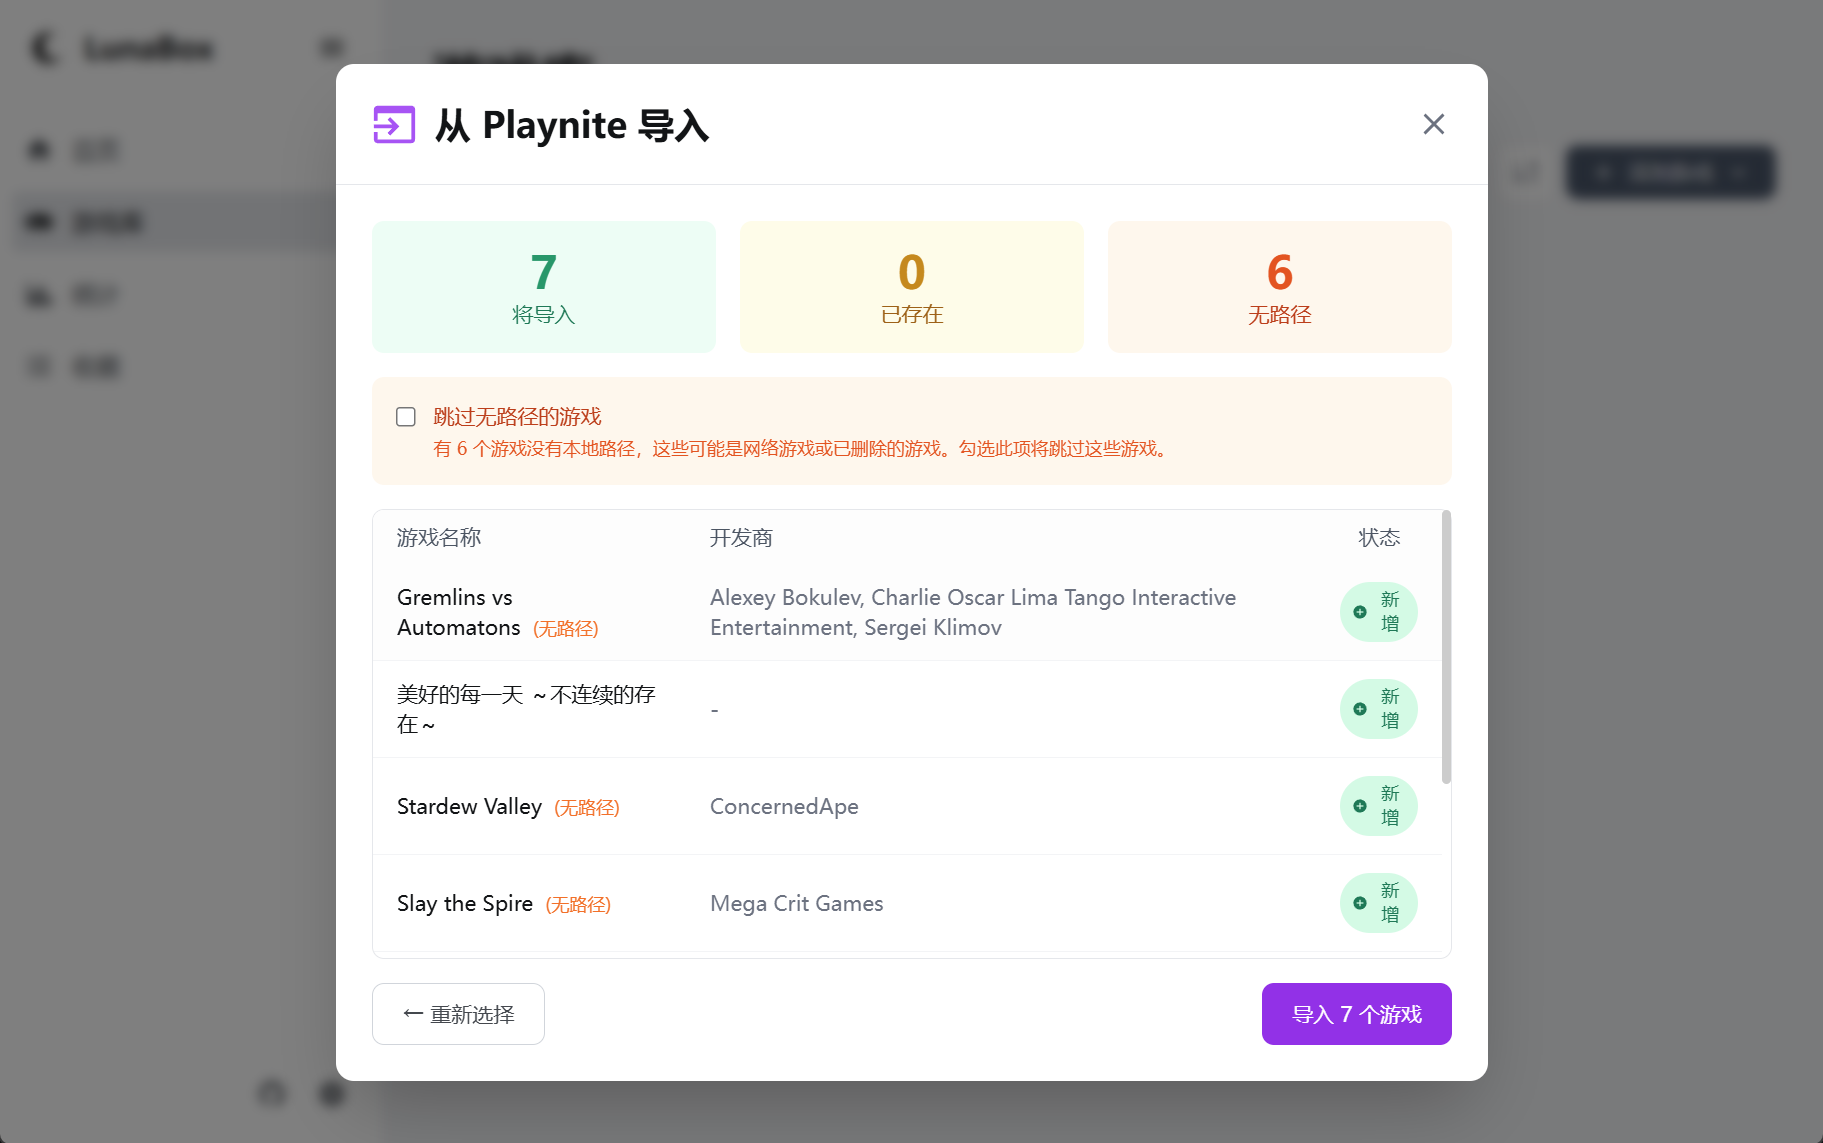
Task: Click the 导入 7 个游戏 button
Action: click(1356, 1014)
